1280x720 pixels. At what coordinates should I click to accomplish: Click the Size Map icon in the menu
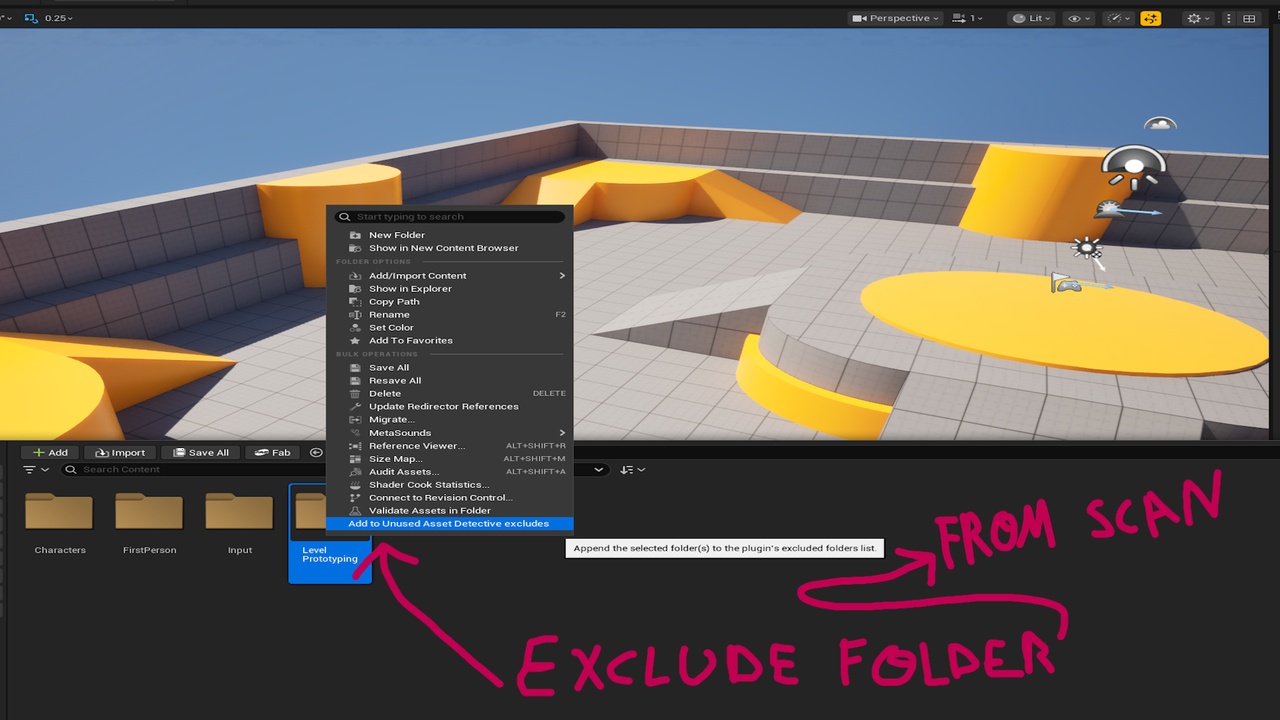point(355,459)
